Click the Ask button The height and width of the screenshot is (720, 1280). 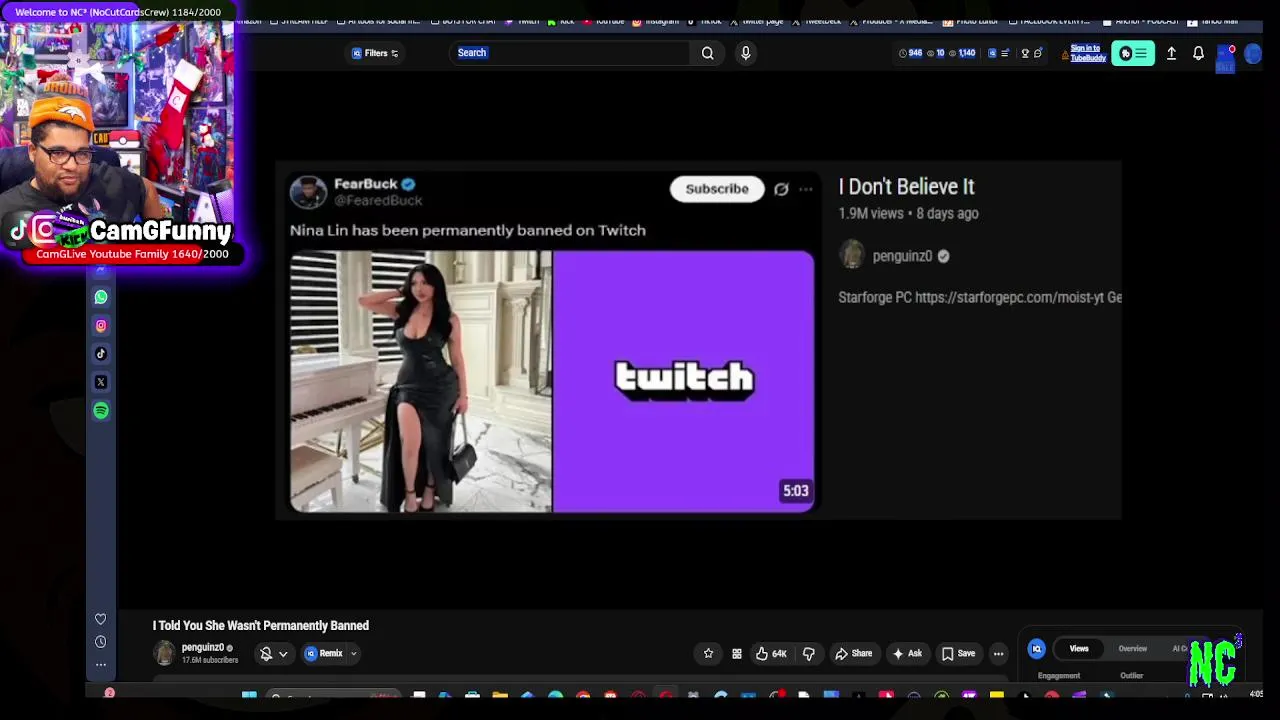(906, 653)
